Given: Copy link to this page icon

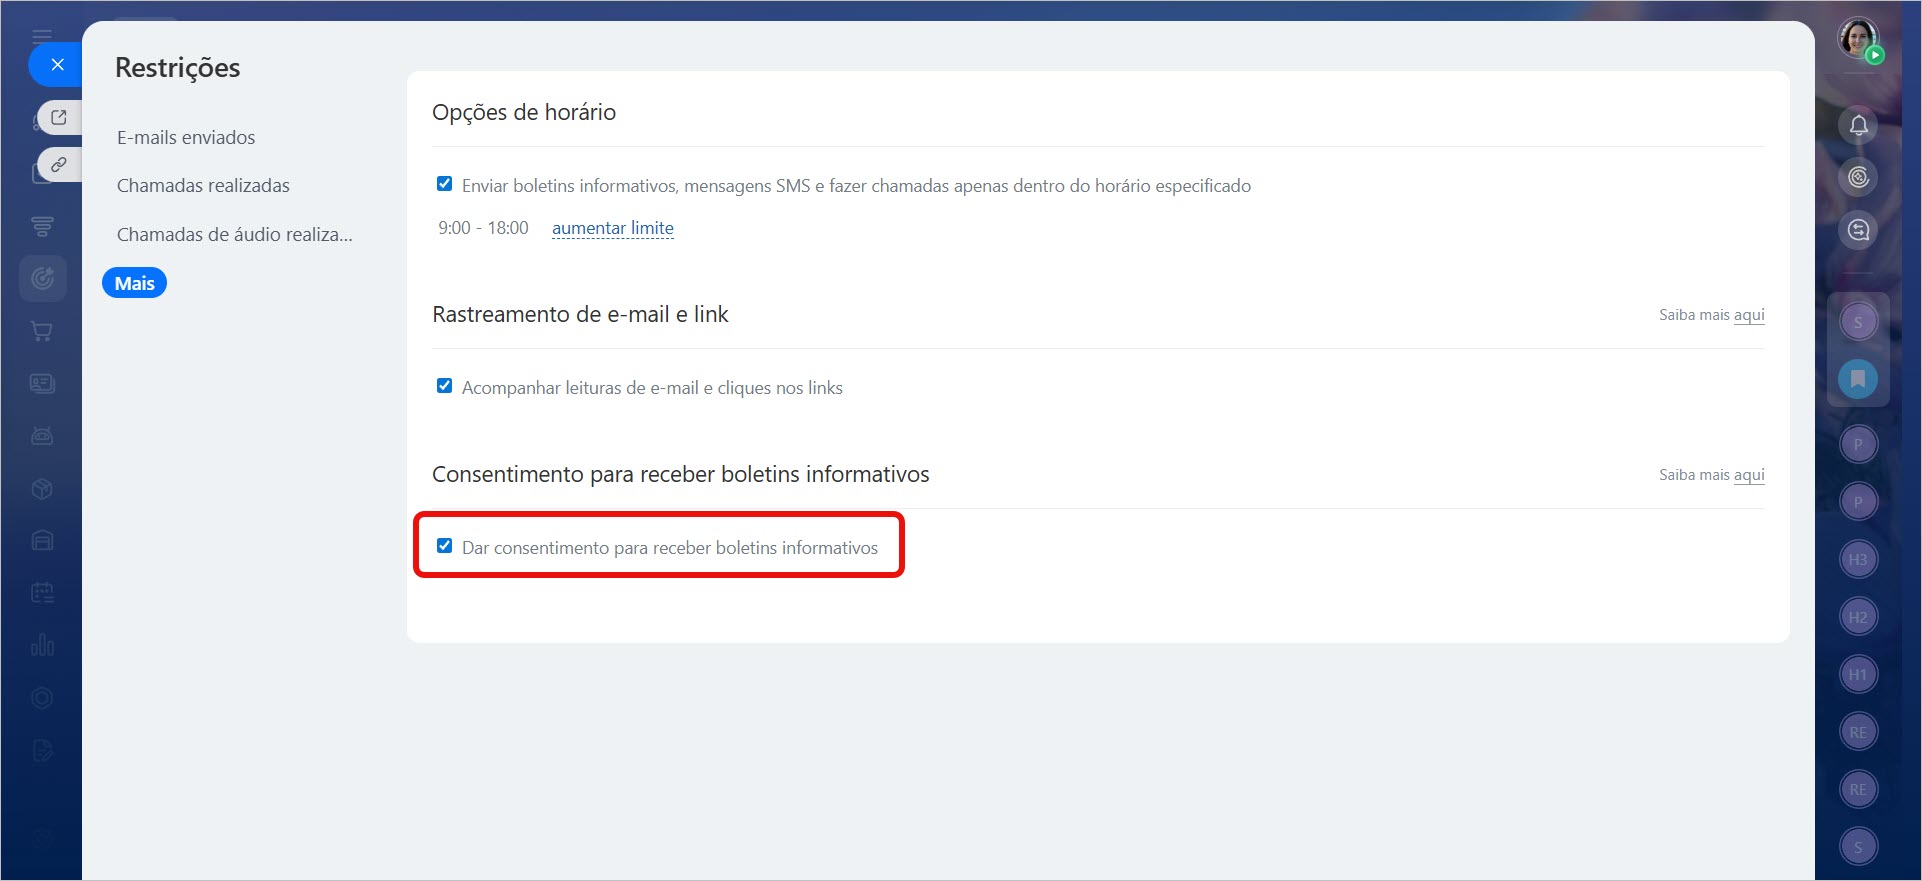Looking at the screenshot, I should click(59, 164).
